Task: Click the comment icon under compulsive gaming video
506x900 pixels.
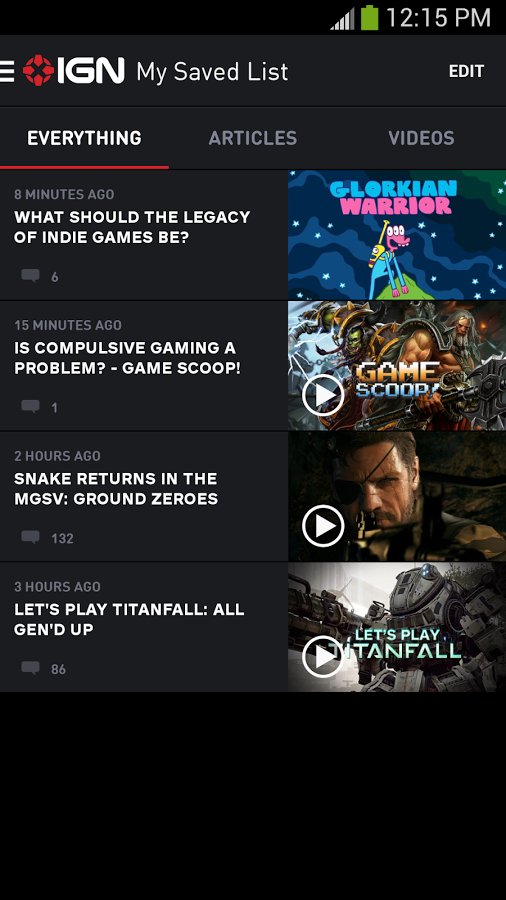Action: (x=30, y=406)
